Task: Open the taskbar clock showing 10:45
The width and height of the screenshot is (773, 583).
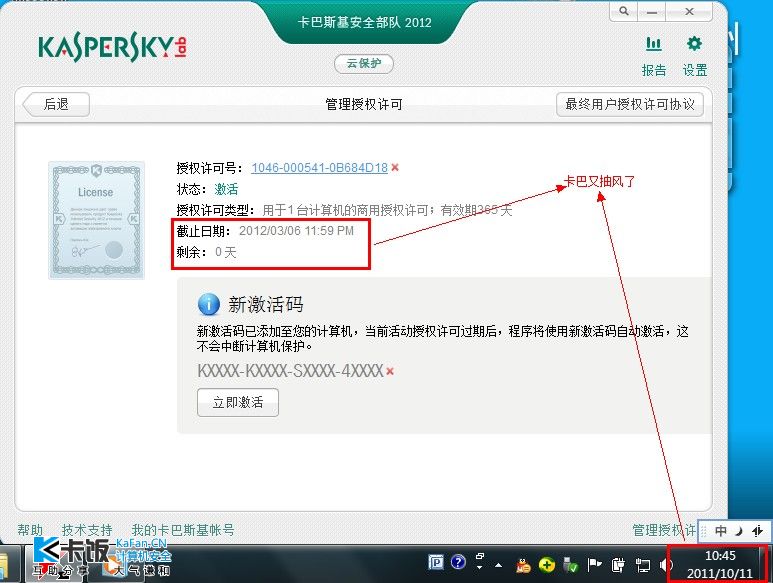Action: [720, 565]
